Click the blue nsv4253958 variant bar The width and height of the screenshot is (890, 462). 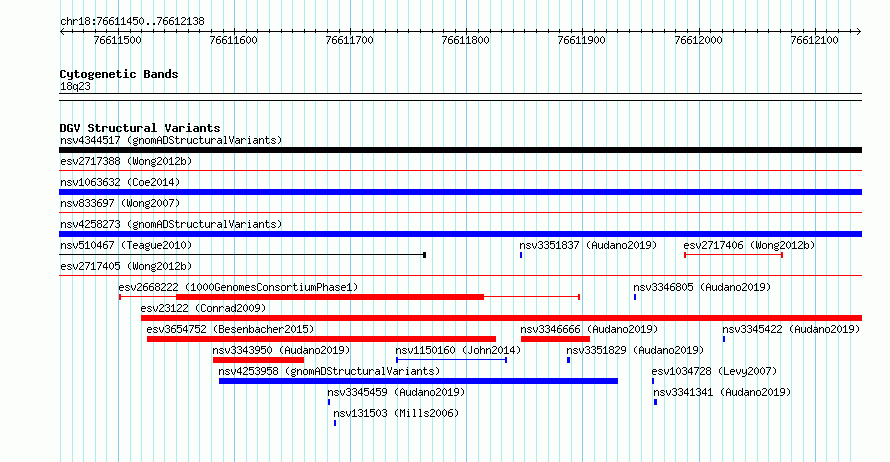tap(418, 381)
